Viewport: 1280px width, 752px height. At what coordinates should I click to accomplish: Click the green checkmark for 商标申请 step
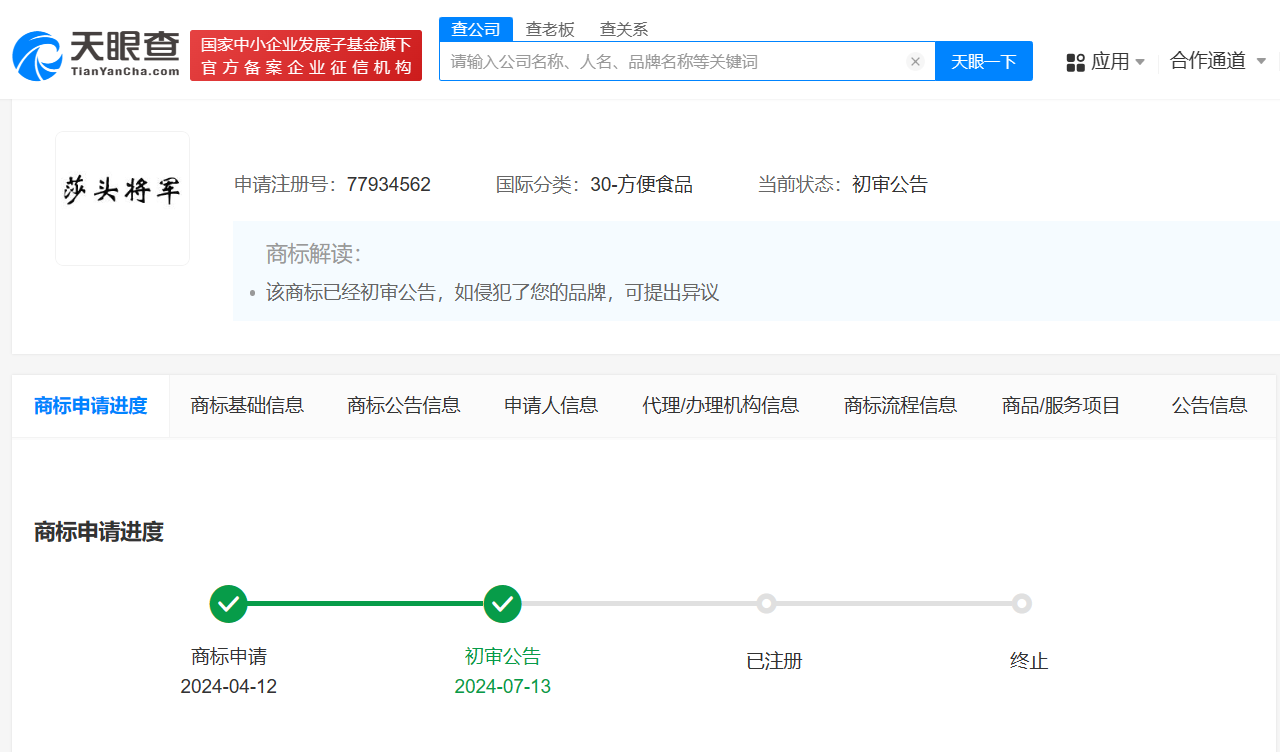[228, 604]
